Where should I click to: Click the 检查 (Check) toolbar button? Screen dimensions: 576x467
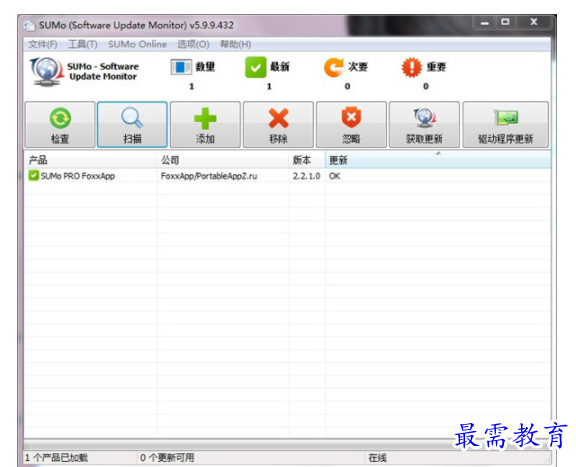(60, 125)
